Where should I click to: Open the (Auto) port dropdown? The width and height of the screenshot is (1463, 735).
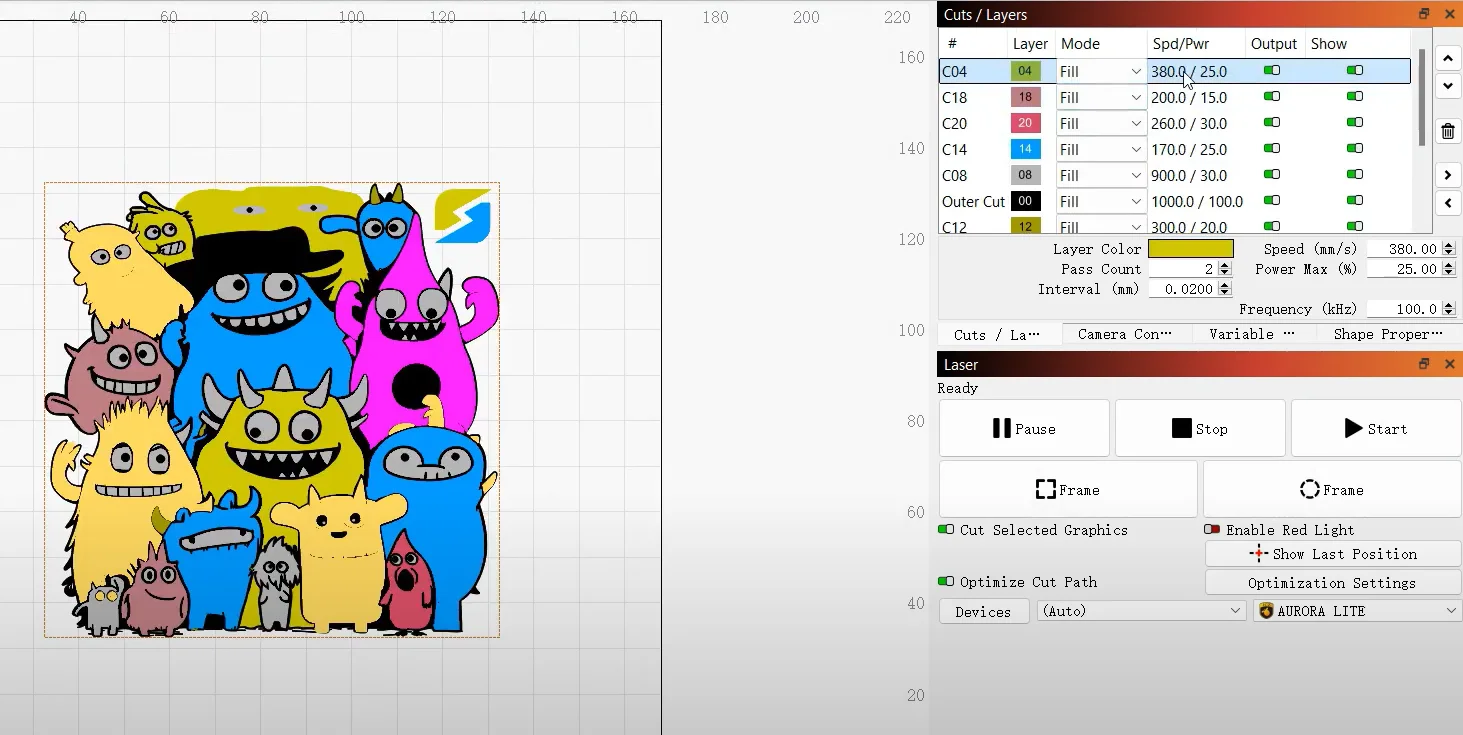point(1140,611)
